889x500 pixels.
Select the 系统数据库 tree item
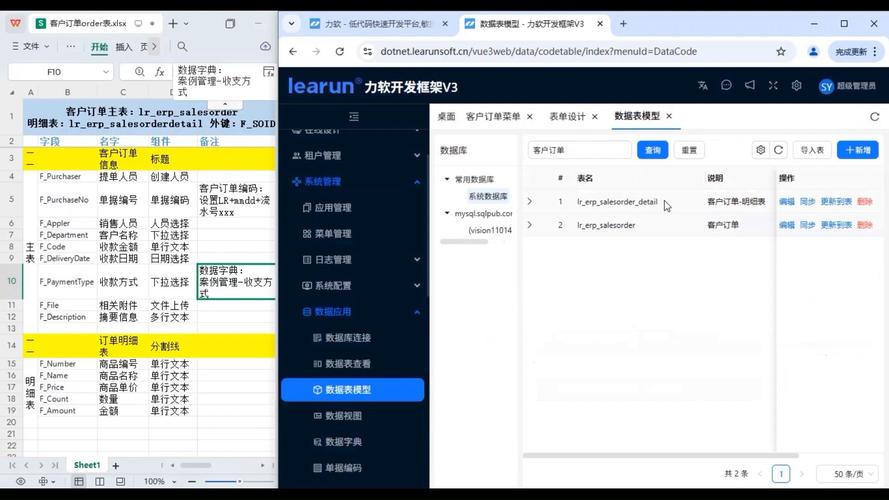click(488, 196)
